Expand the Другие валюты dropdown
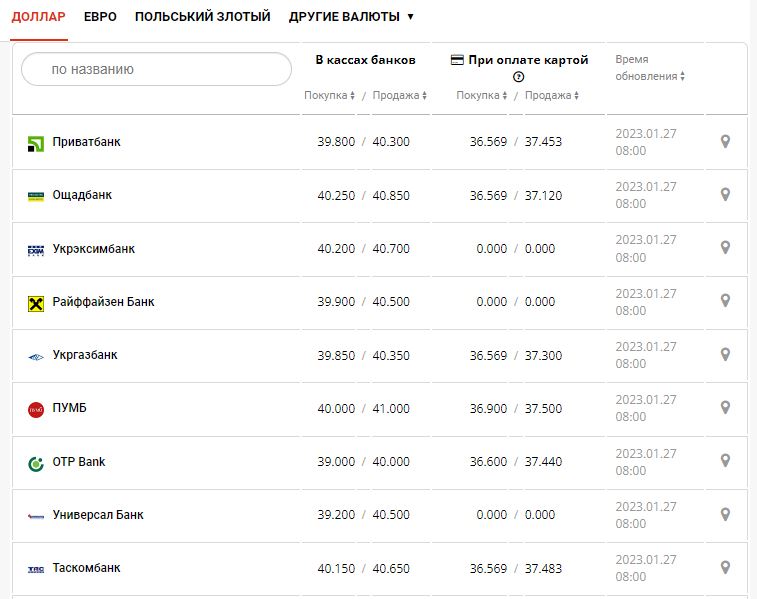757x599 pixels. (x=351, y=17)
